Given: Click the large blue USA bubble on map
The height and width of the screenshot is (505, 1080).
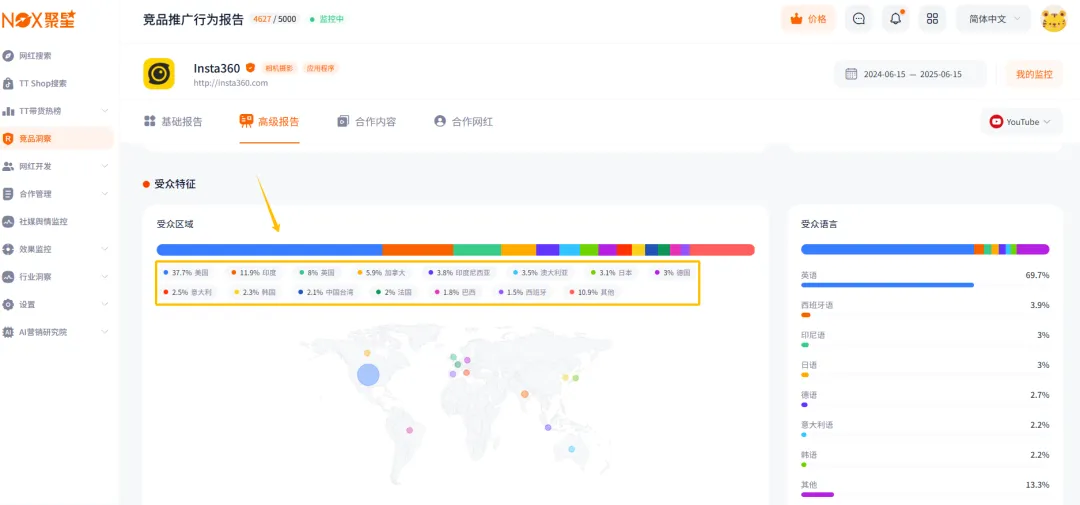Looking at the screenshot, I should pos(368,375).
